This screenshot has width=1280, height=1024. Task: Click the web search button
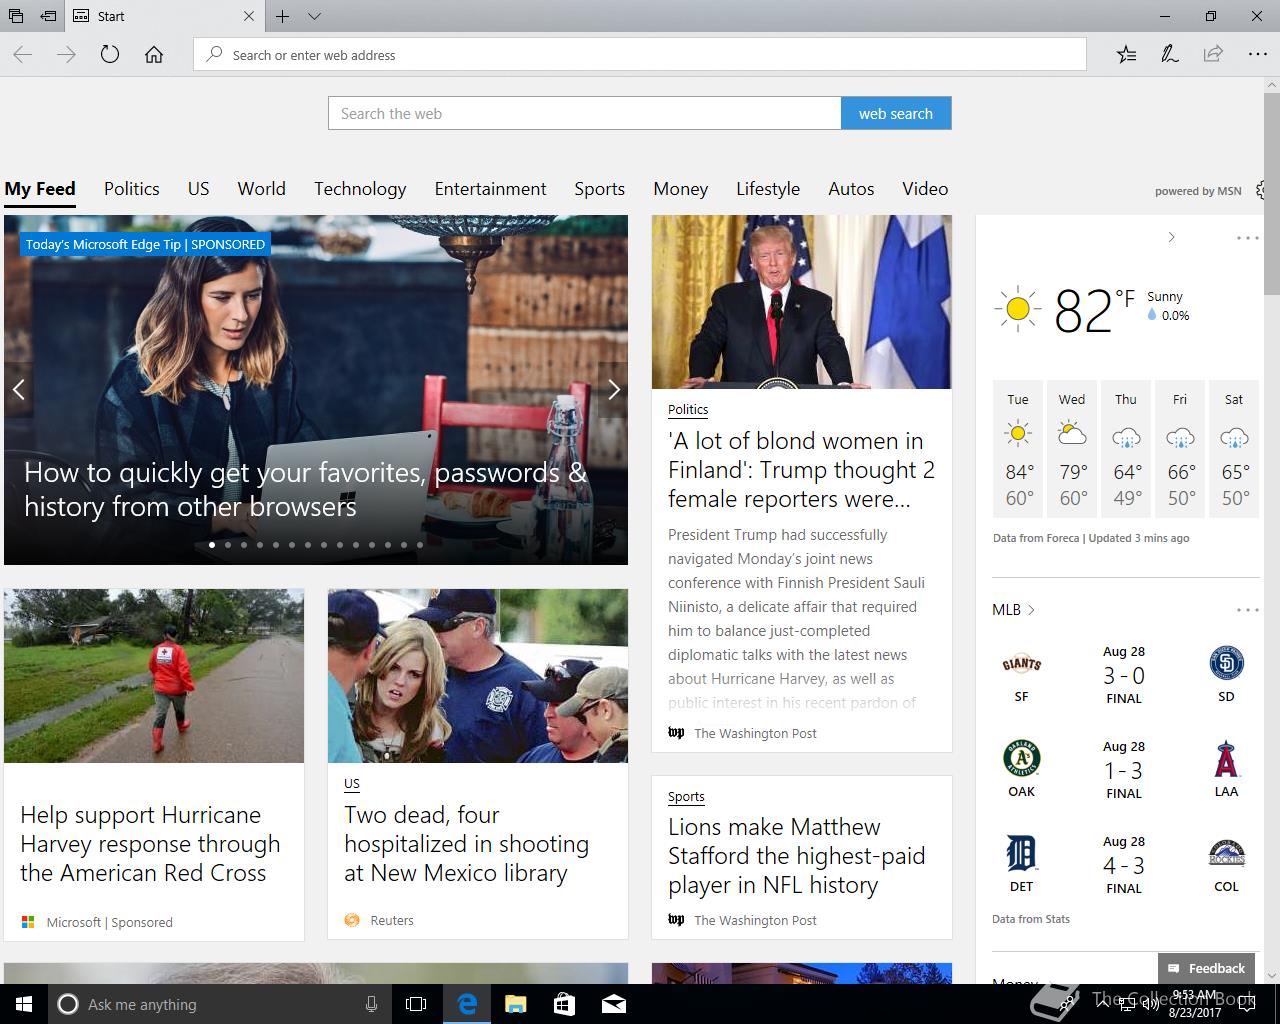tap(896, 113)
